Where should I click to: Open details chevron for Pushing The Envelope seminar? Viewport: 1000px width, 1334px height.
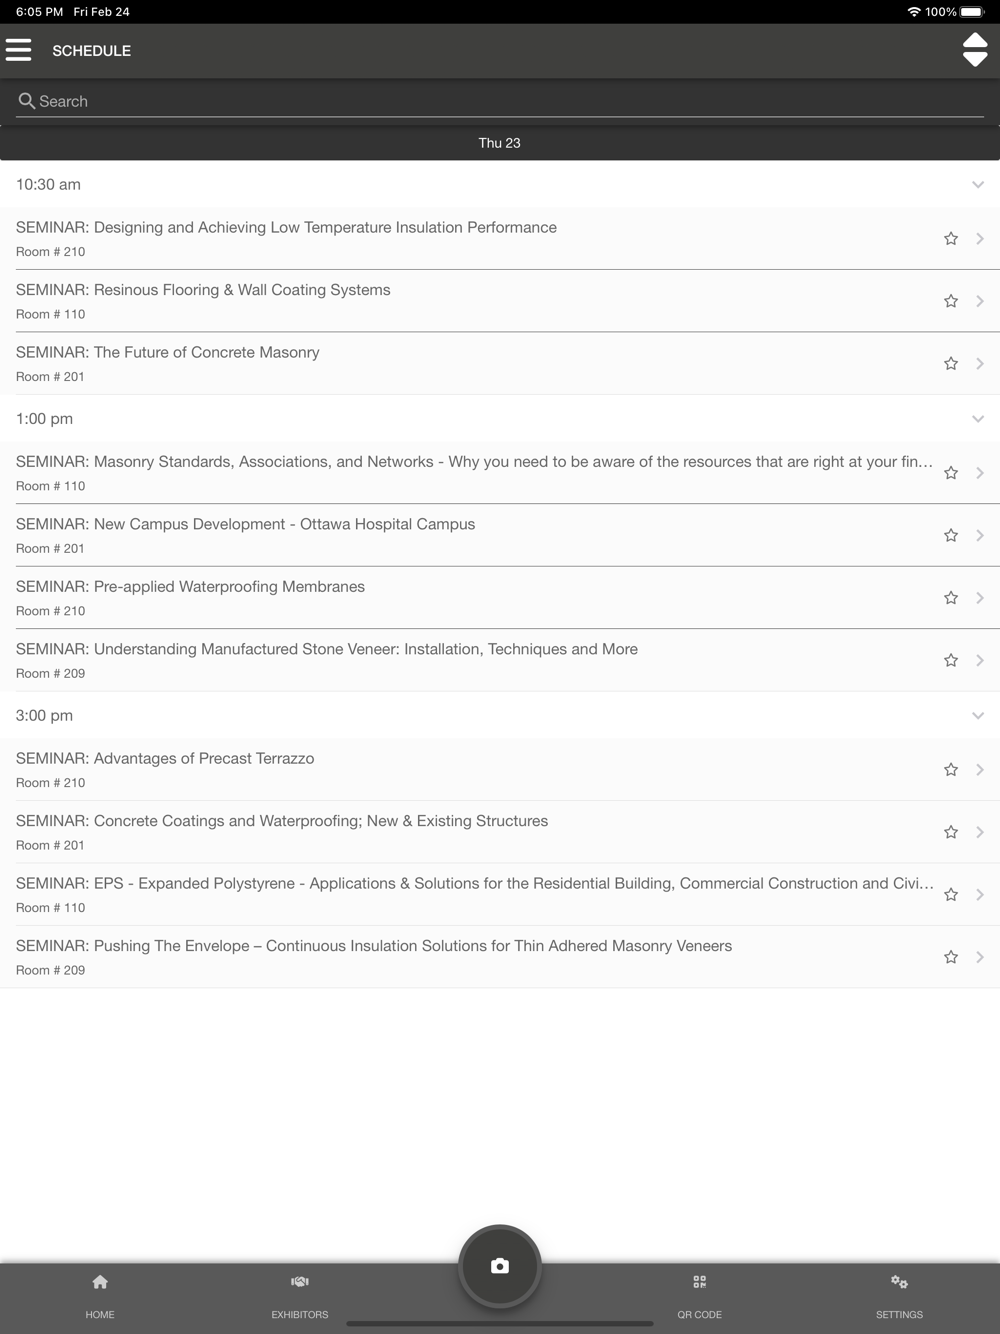coord(980,957)
